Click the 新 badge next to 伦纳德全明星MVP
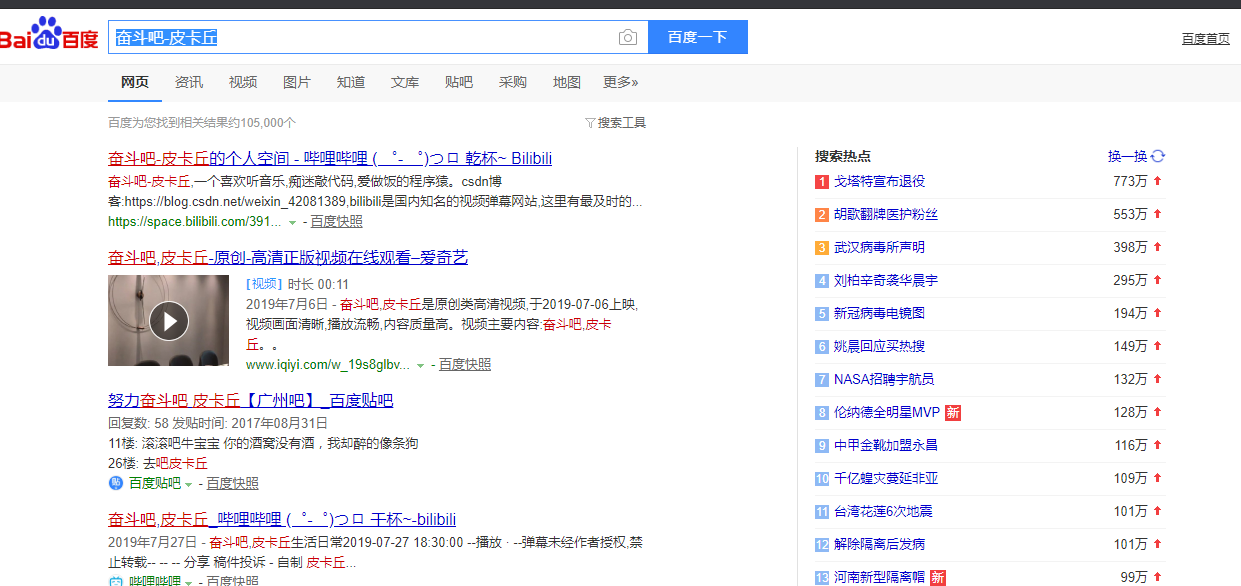 [x=951, y=412]
